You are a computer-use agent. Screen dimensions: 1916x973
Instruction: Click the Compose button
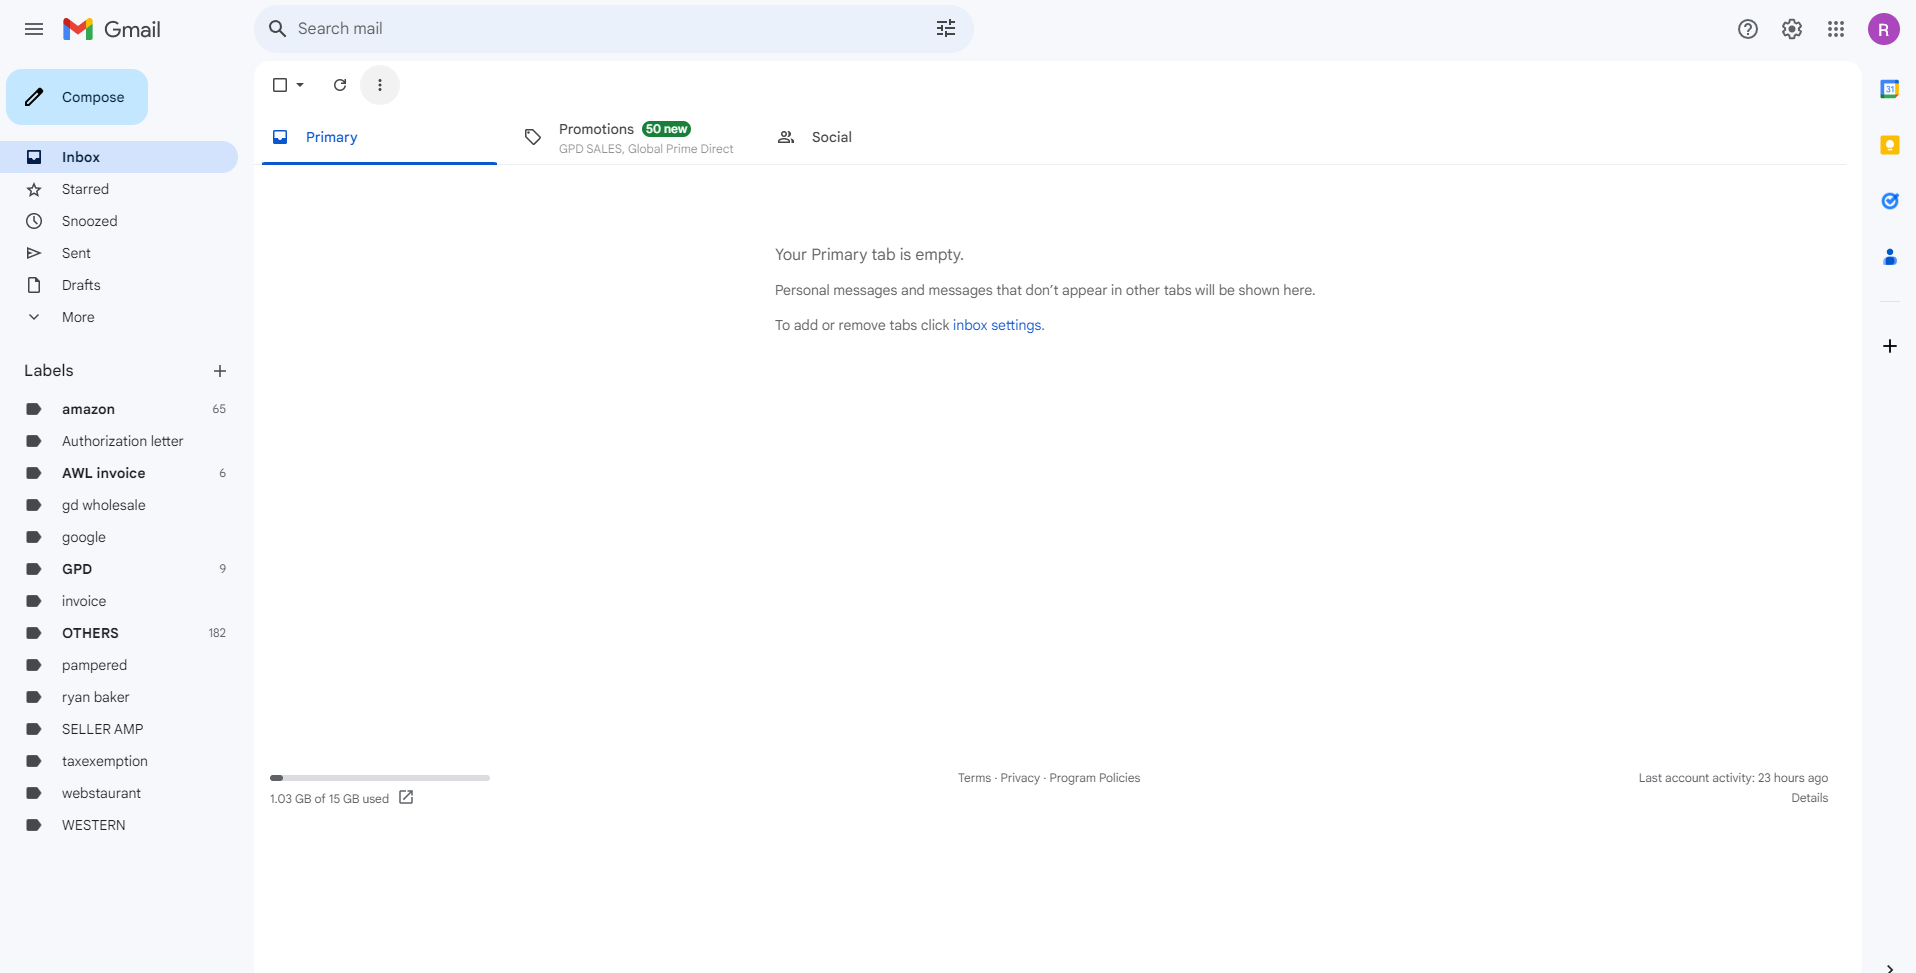tap(77, 97)
